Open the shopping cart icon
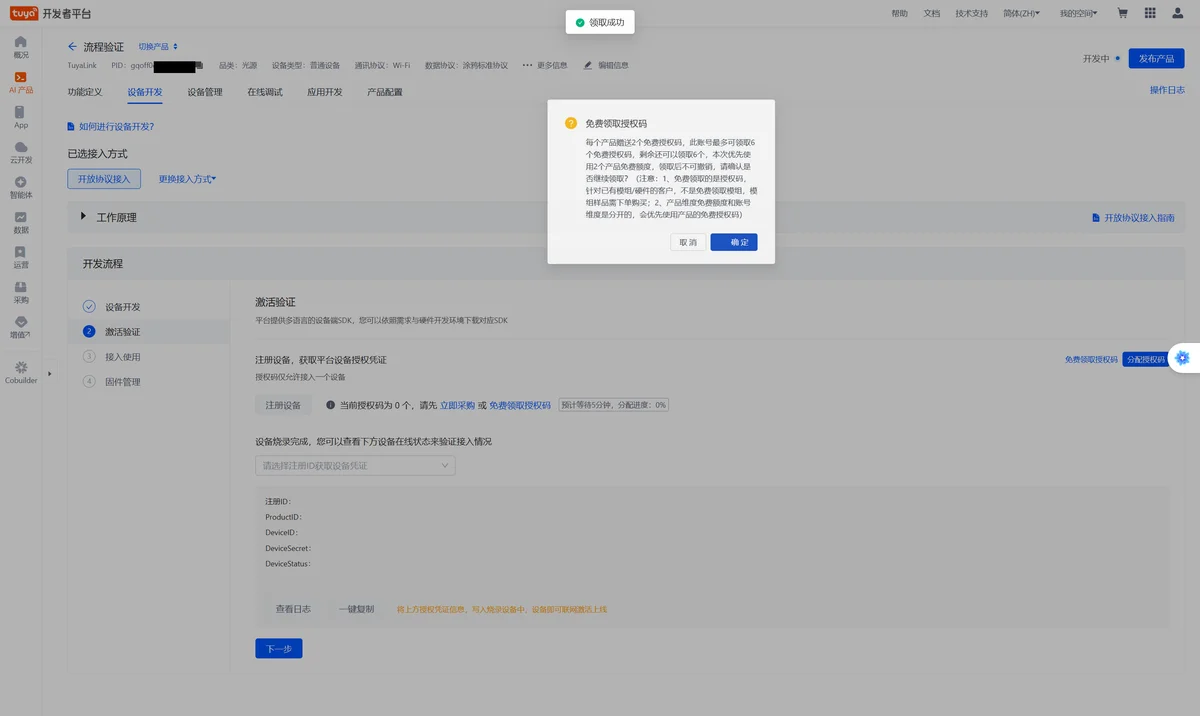Viewport: 1200px width, 716px height. (1122, 13)
